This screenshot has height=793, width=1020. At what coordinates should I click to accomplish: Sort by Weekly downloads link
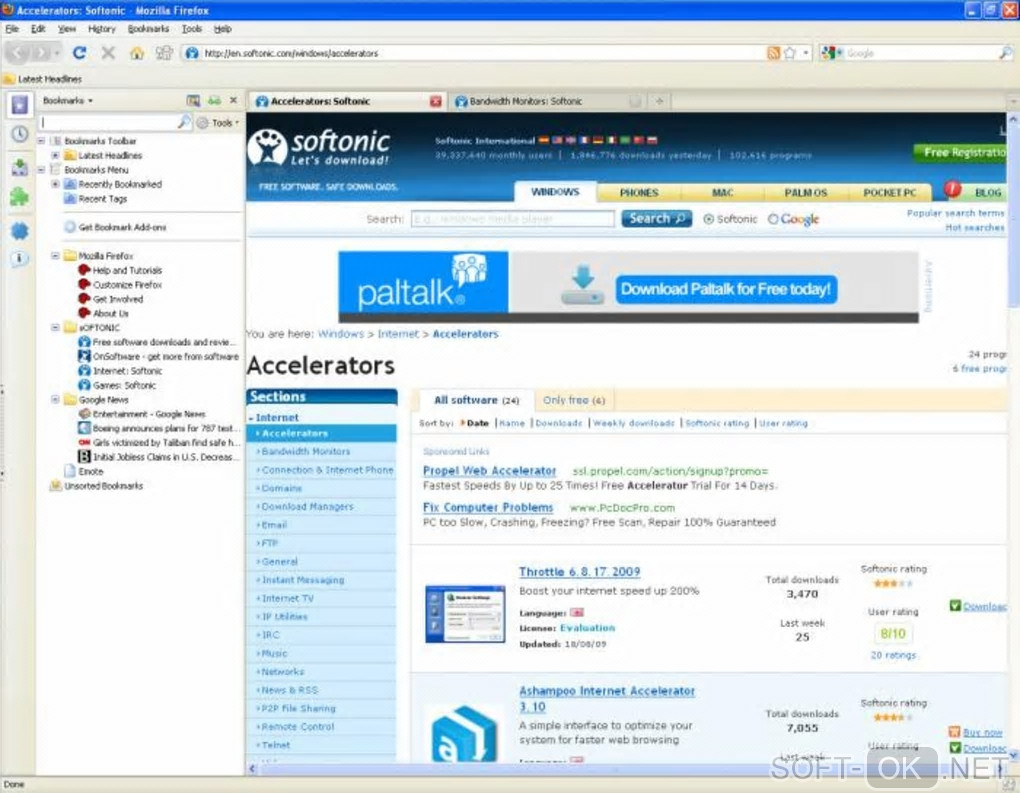coord(634,423)
